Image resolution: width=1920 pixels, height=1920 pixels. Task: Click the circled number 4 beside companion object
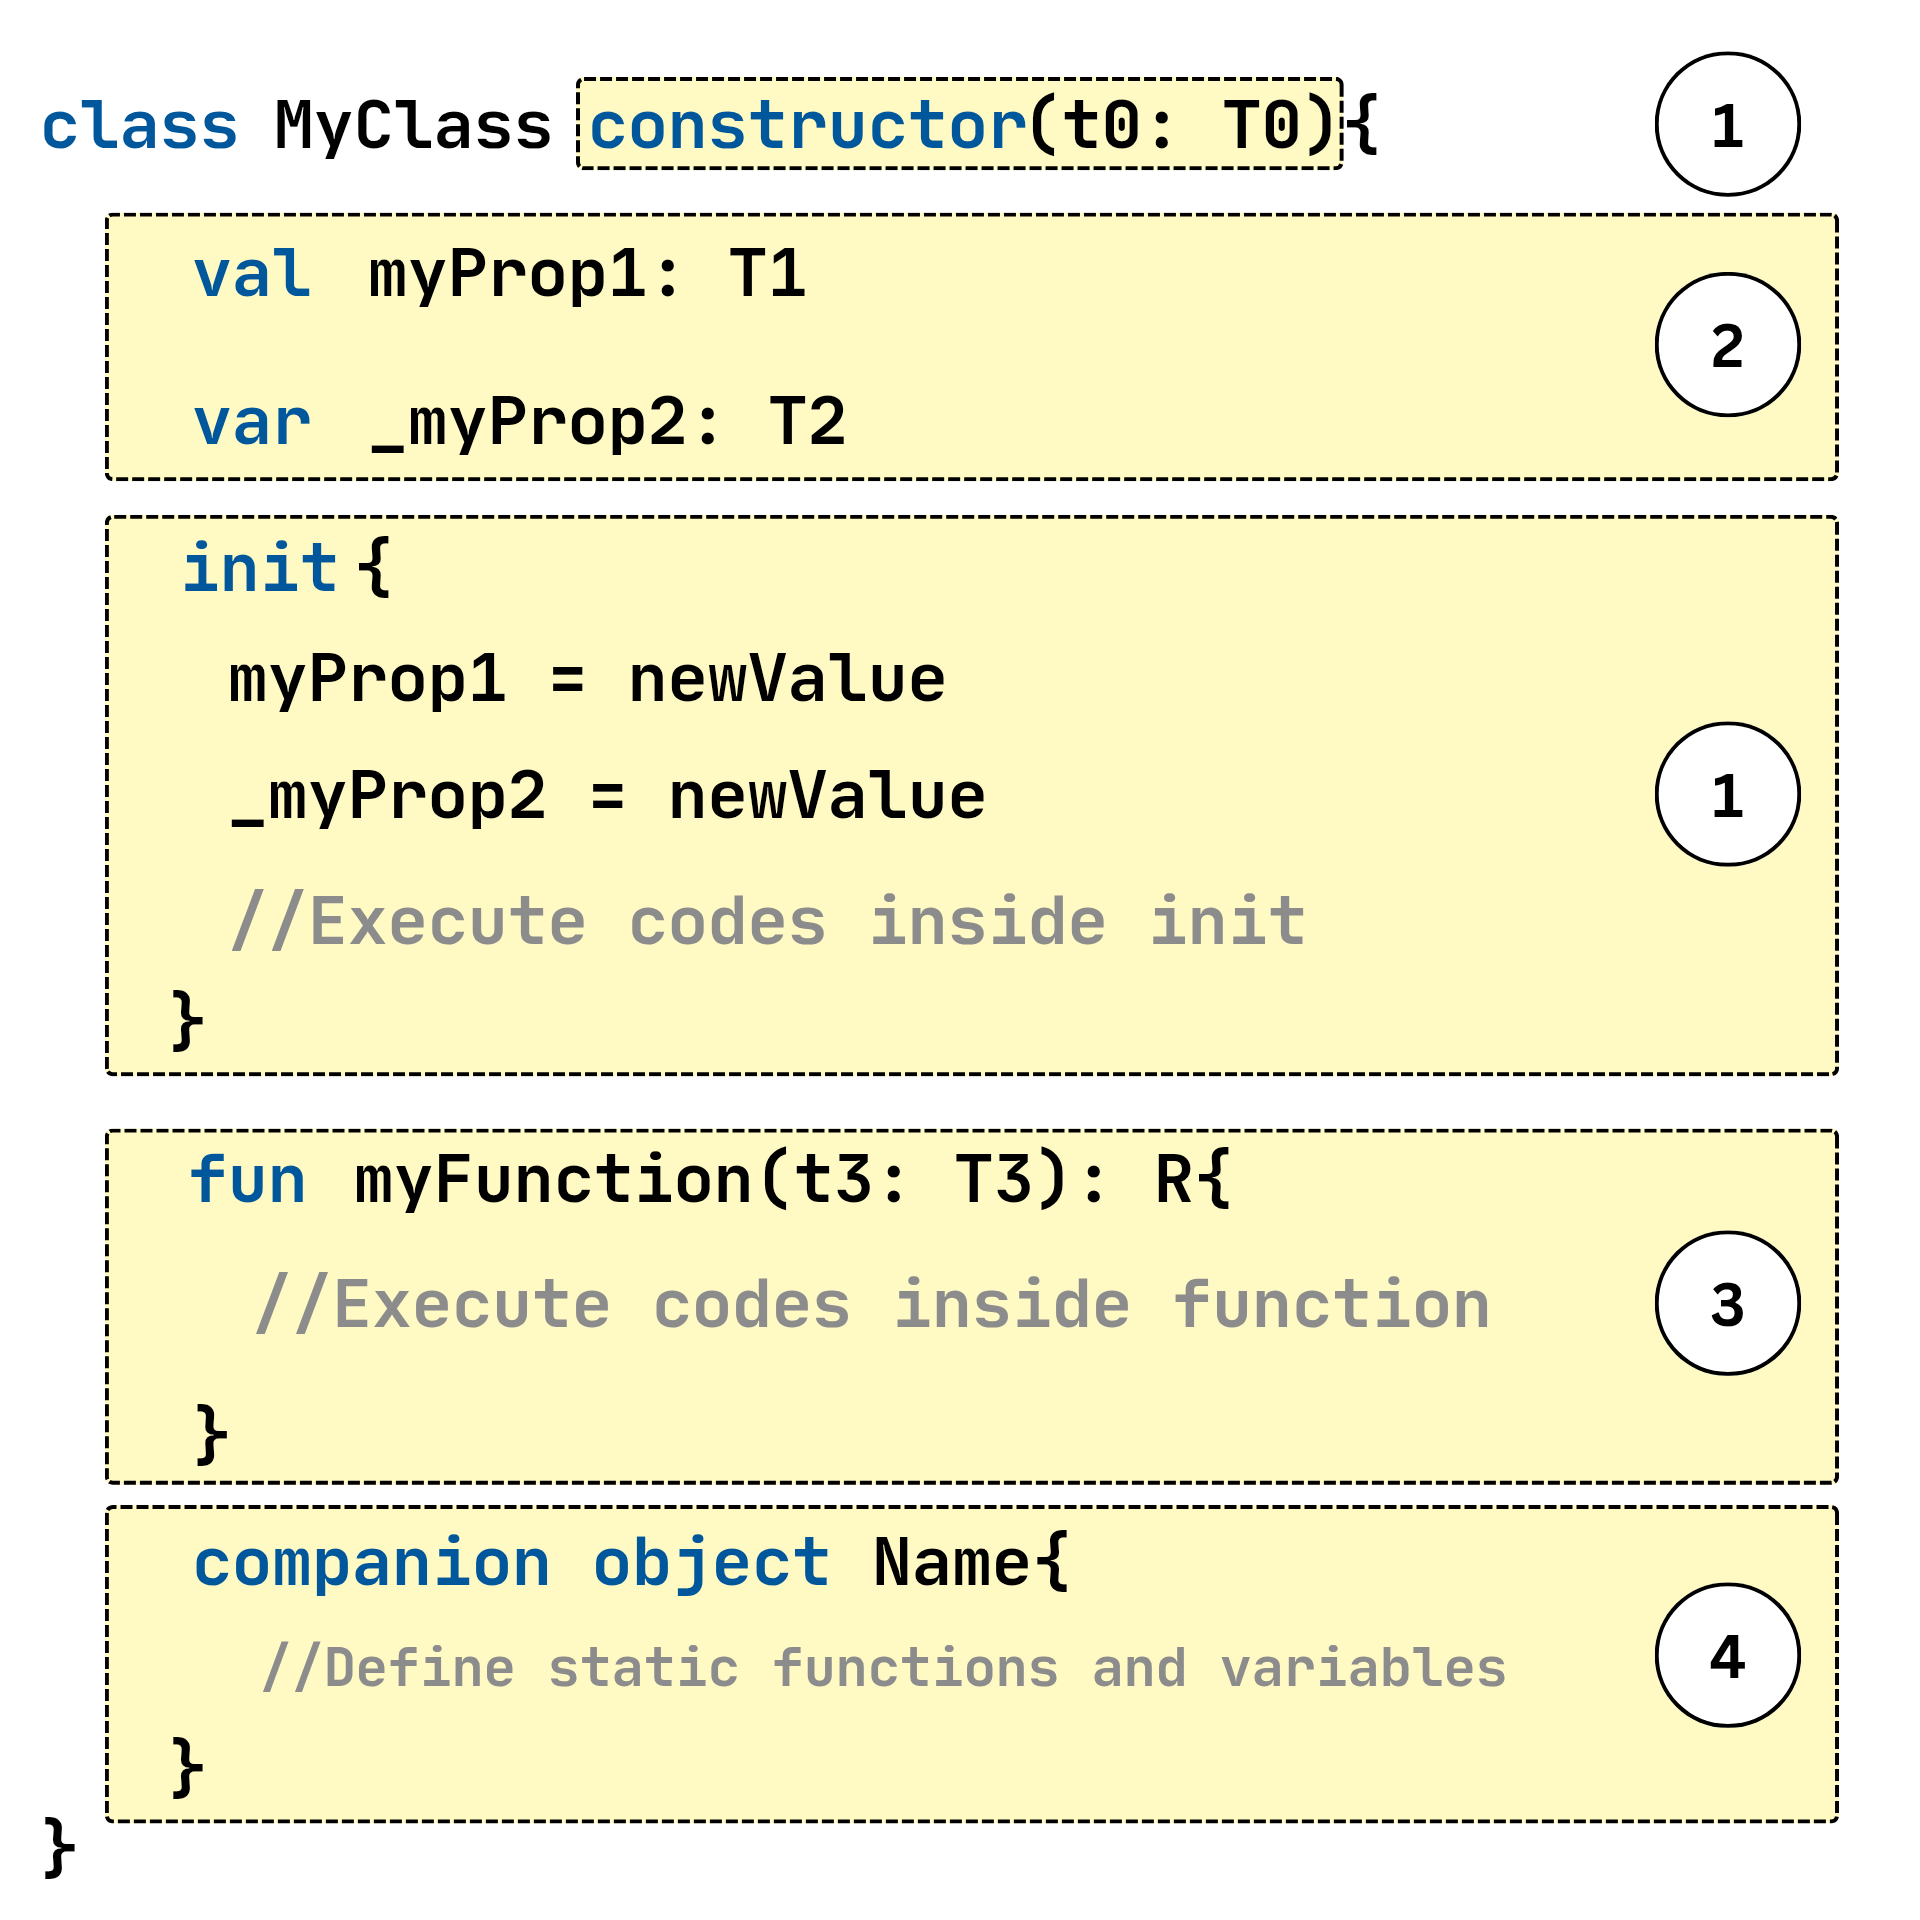[1728, 1655]
